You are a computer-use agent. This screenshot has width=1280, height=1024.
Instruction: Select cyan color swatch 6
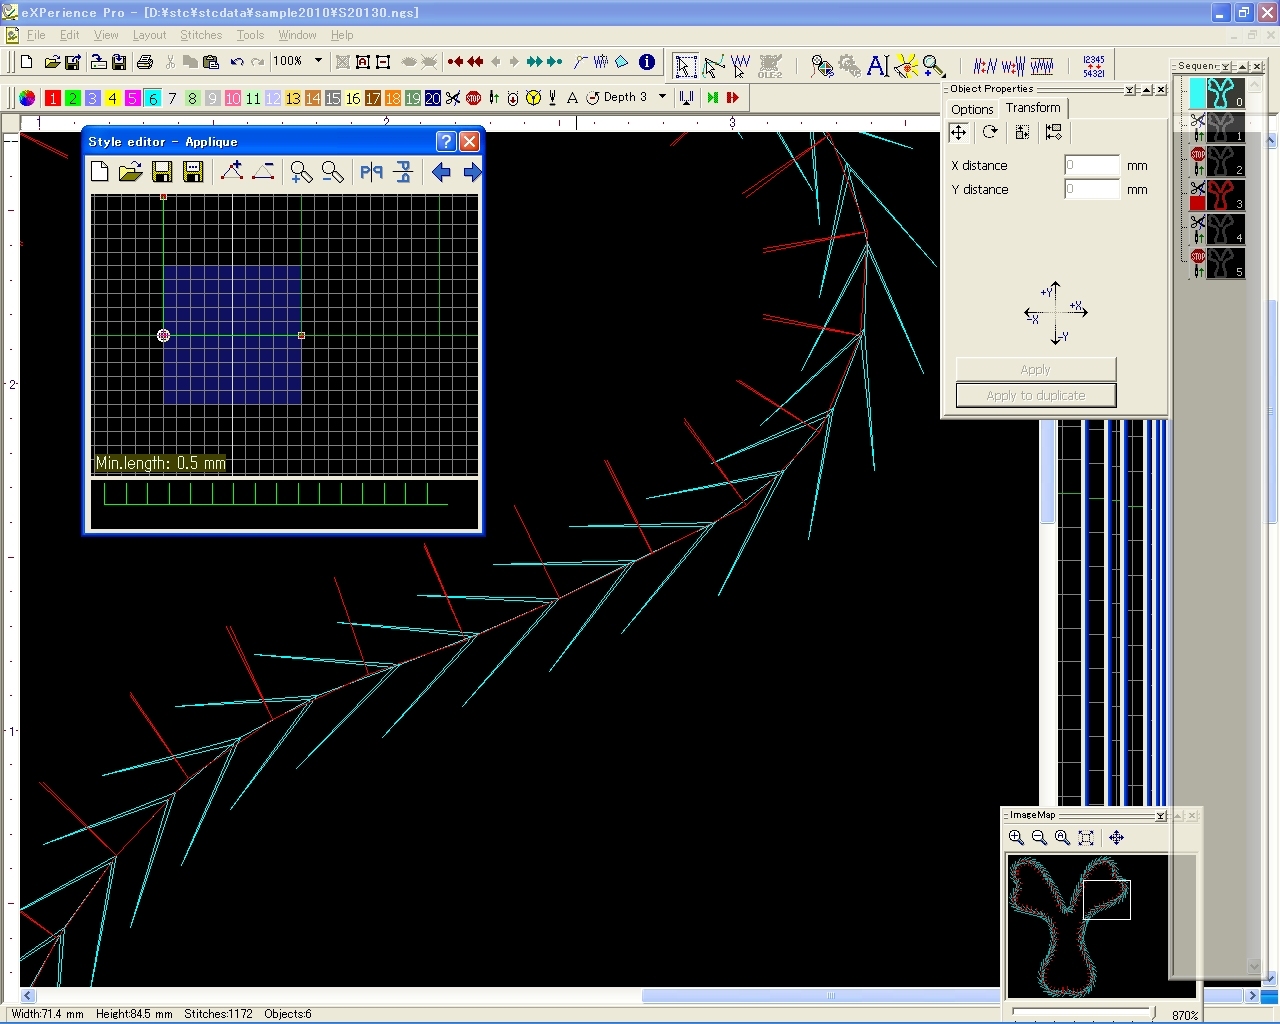coord(153,98)
